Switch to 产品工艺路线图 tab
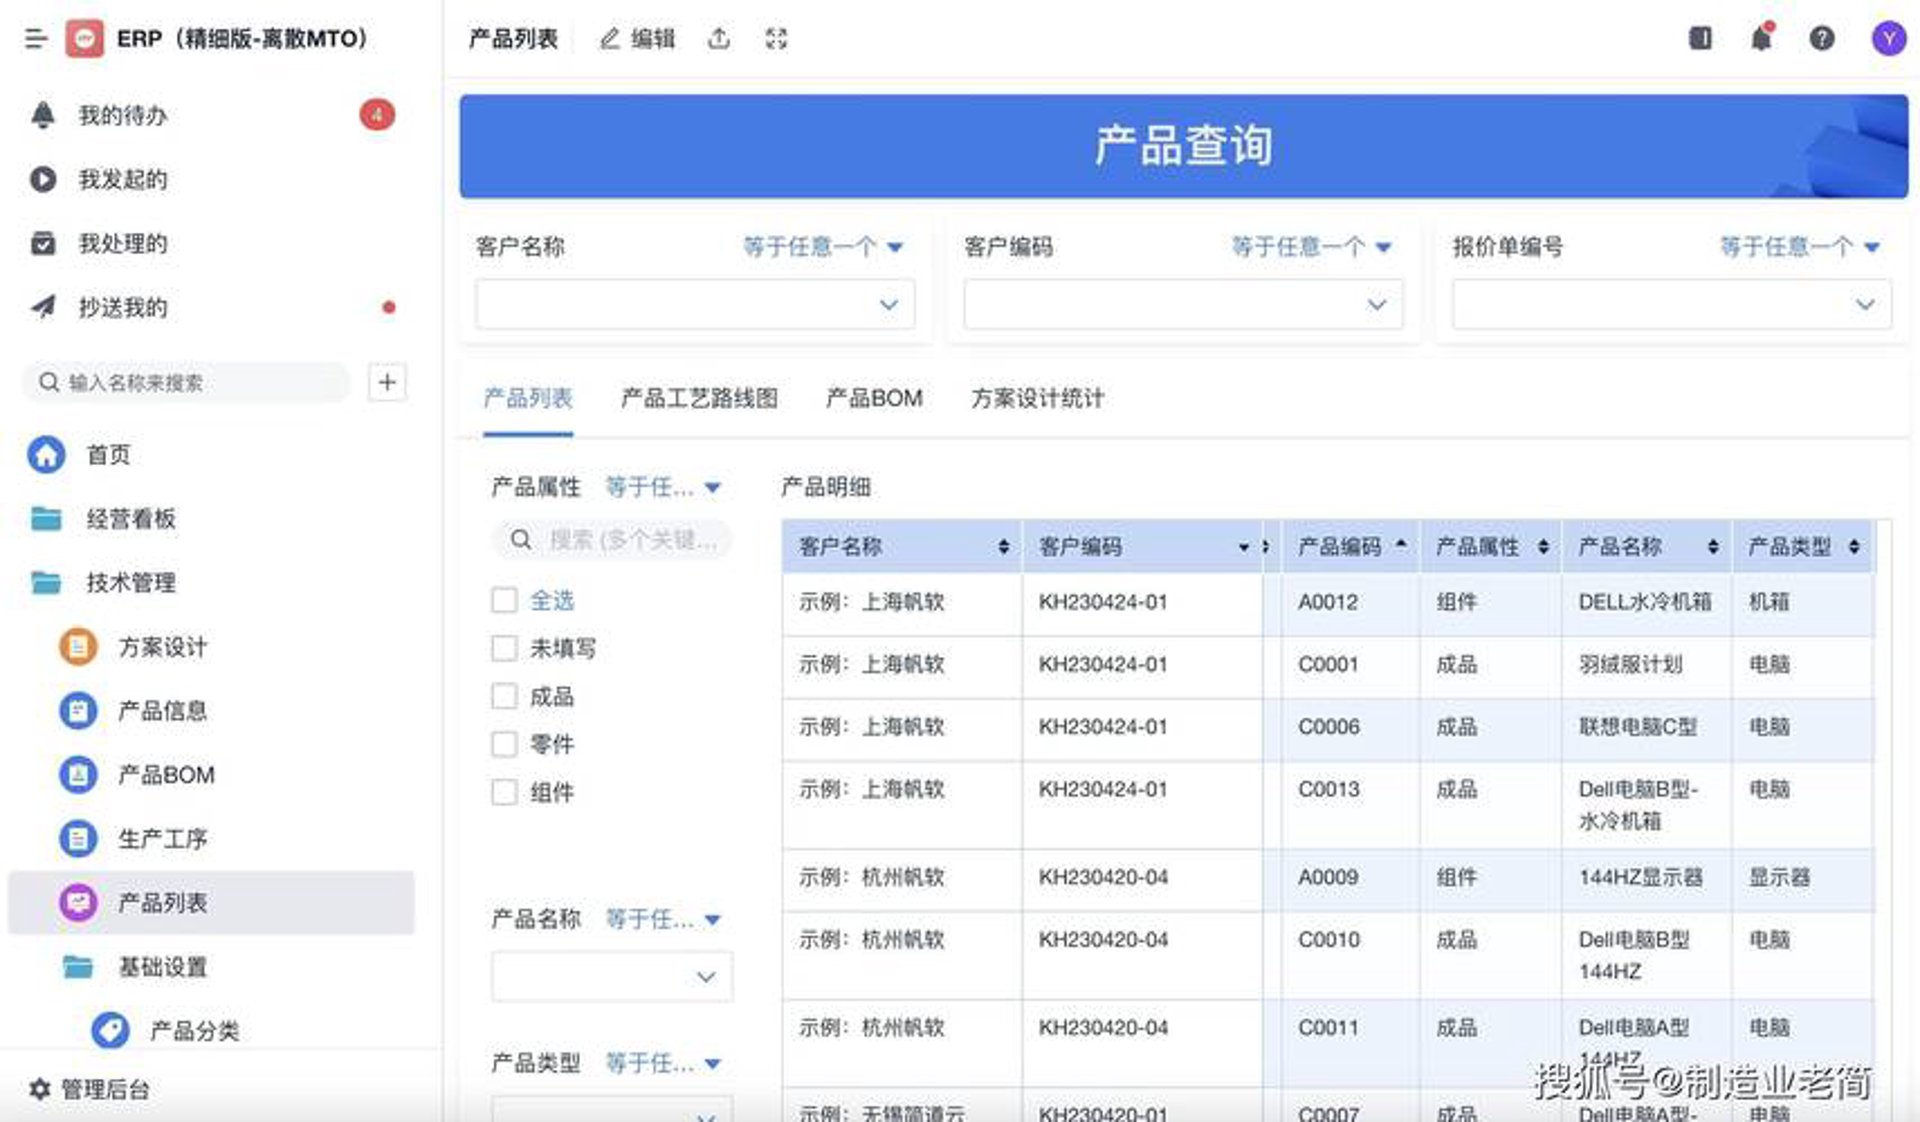Image resolution: width=1920 pixels, height=1122 pixels. pyautogui.click(x=699, y=398)
